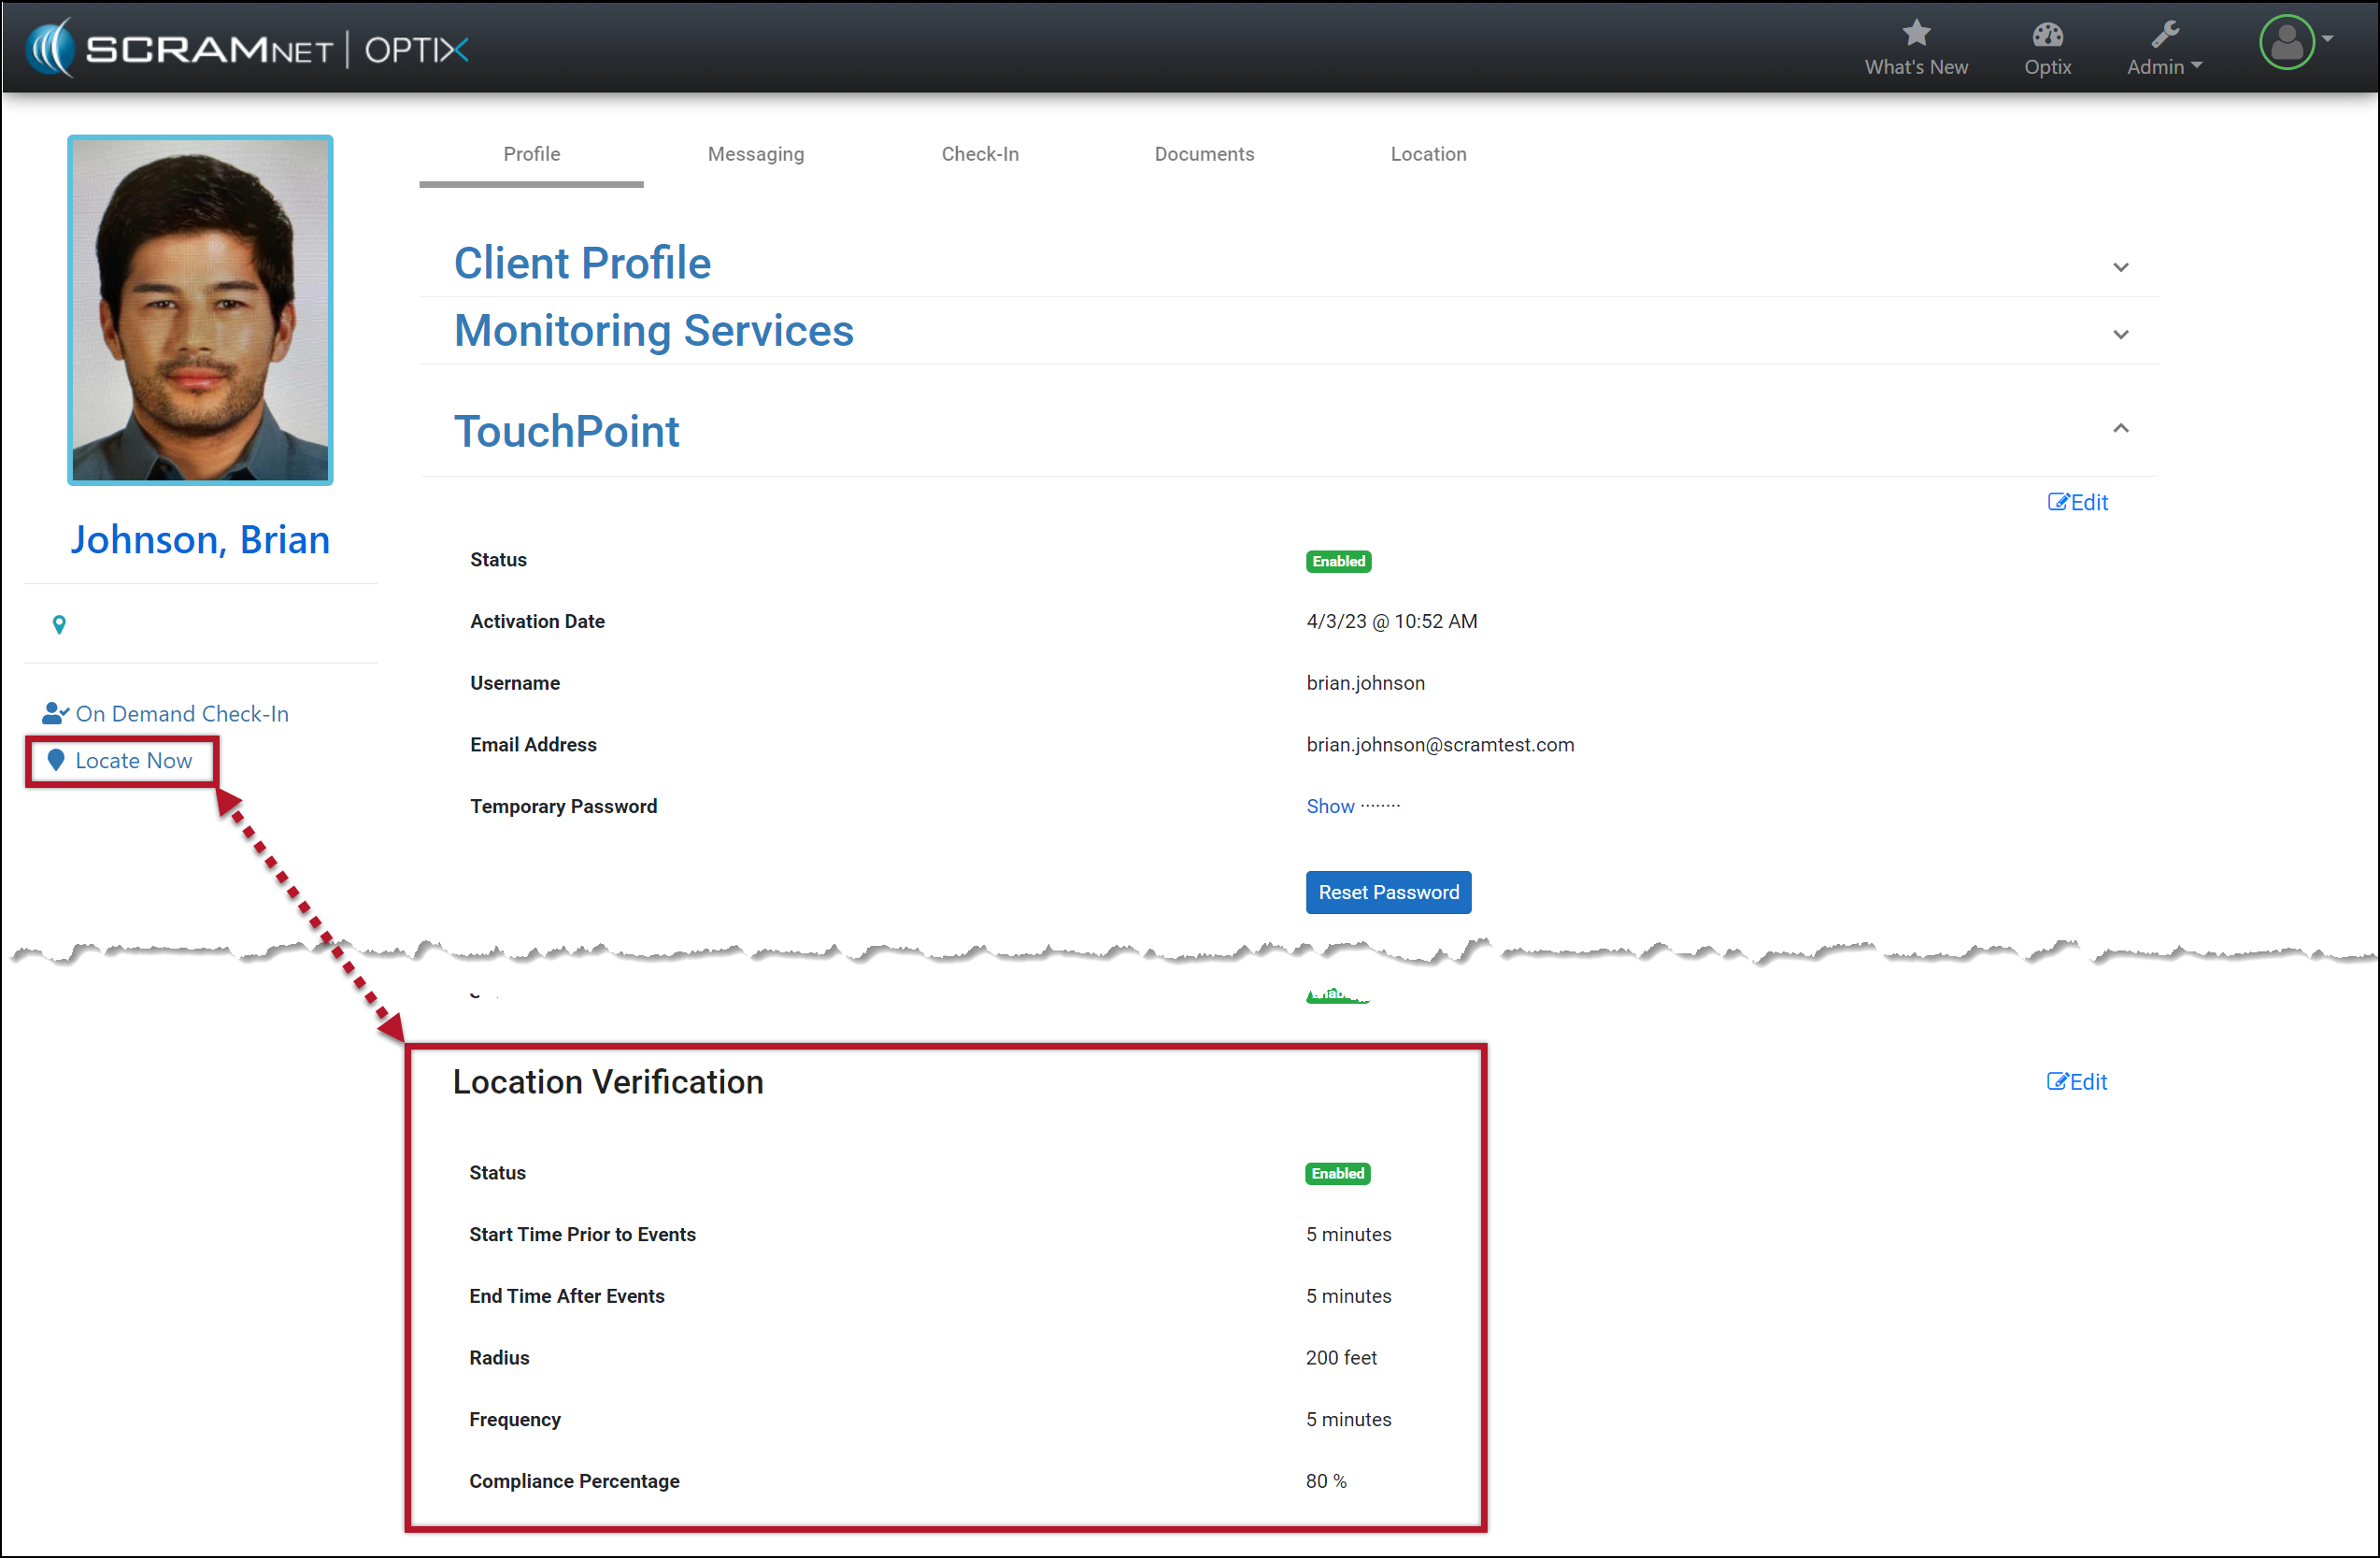Click Brian Johnson's profile photo
Image resolution: width=2380 pixels, height=1558 pixels.
[200, 310]
